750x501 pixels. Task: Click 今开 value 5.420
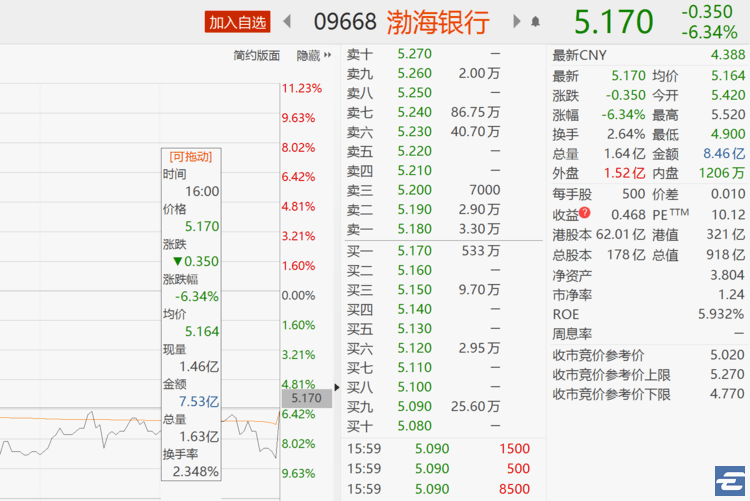pos(728,95)
